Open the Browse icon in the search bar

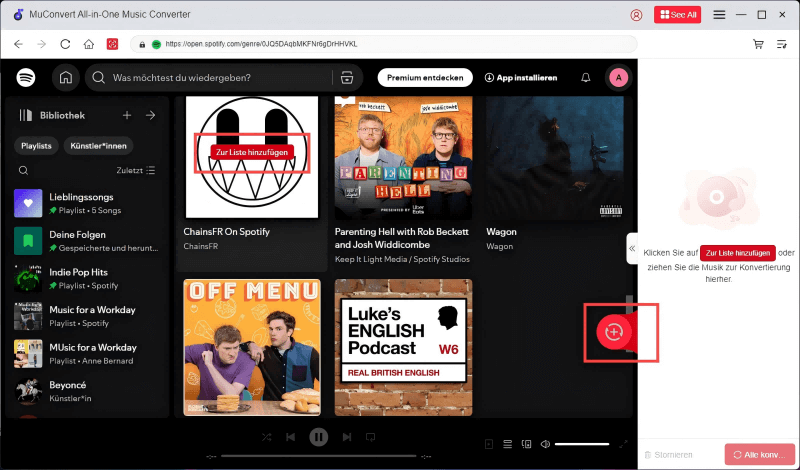tap(347, 77)
